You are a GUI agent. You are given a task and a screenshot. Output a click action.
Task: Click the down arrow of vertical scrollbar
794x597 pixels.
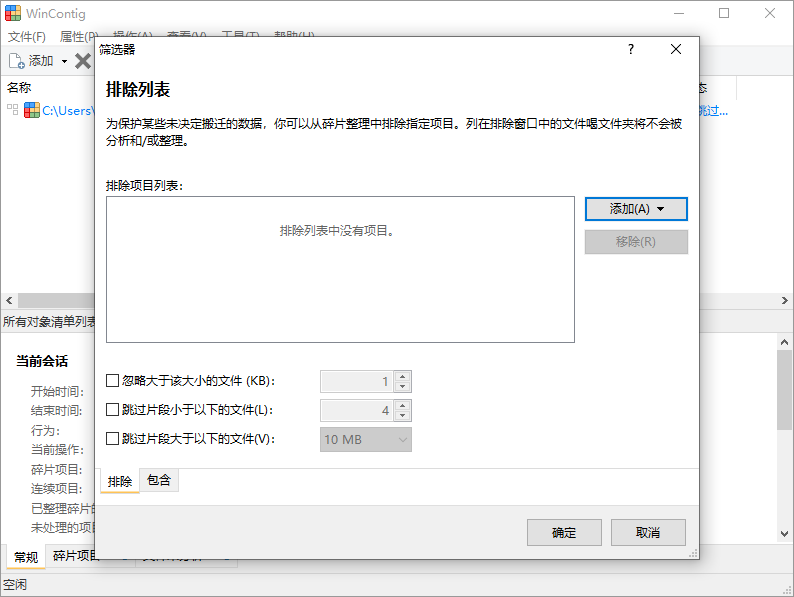[x=784, y=534]
